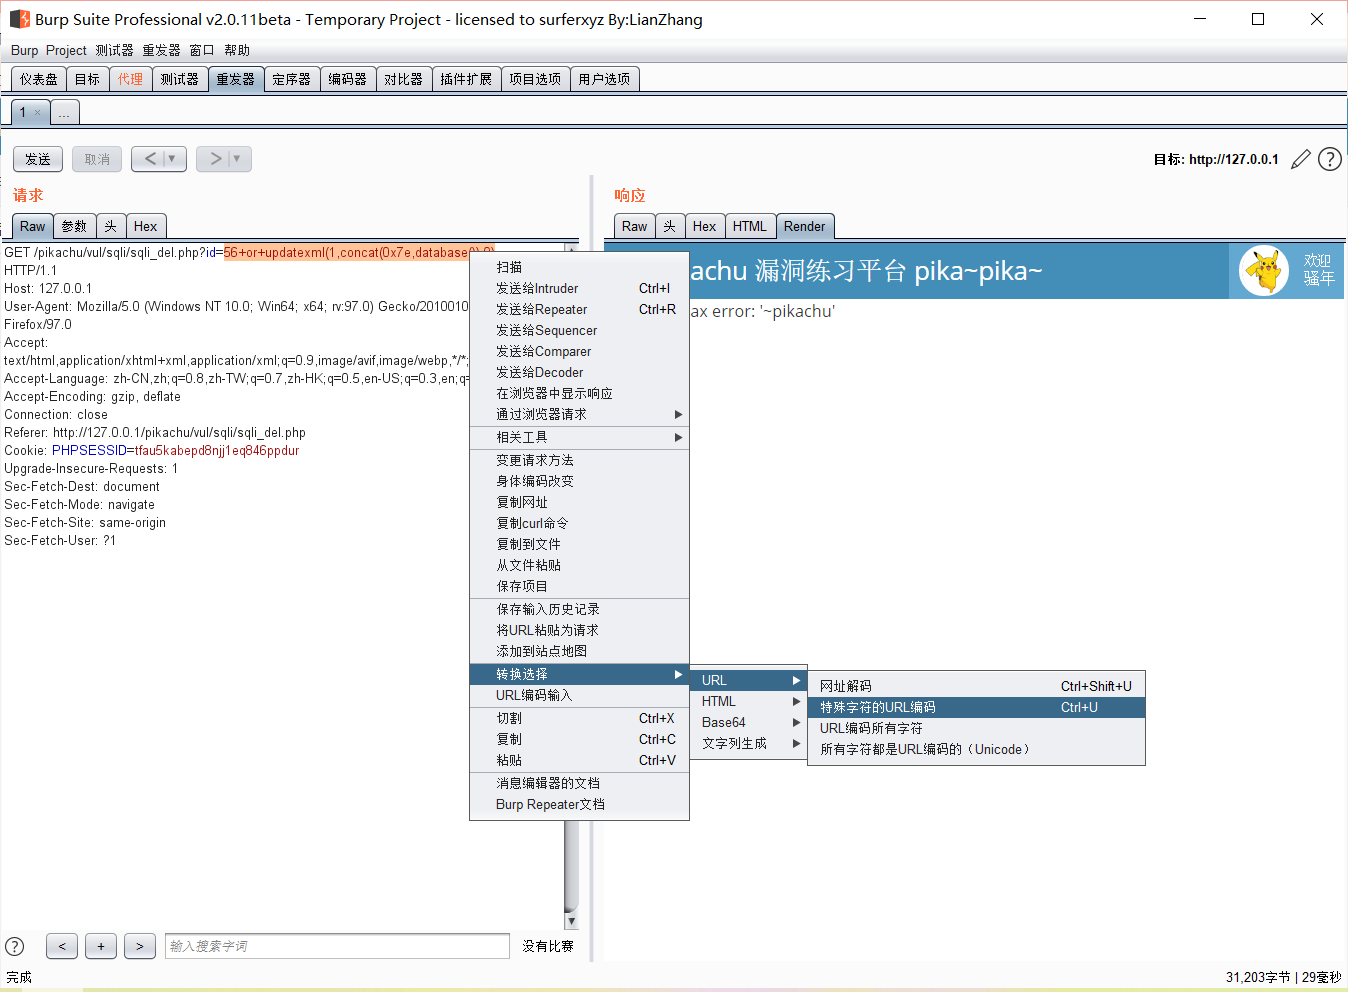This screenshot has height=992, width=1348.
Task: Click the request editor scroll down arrow
Action: coord(571,921)
